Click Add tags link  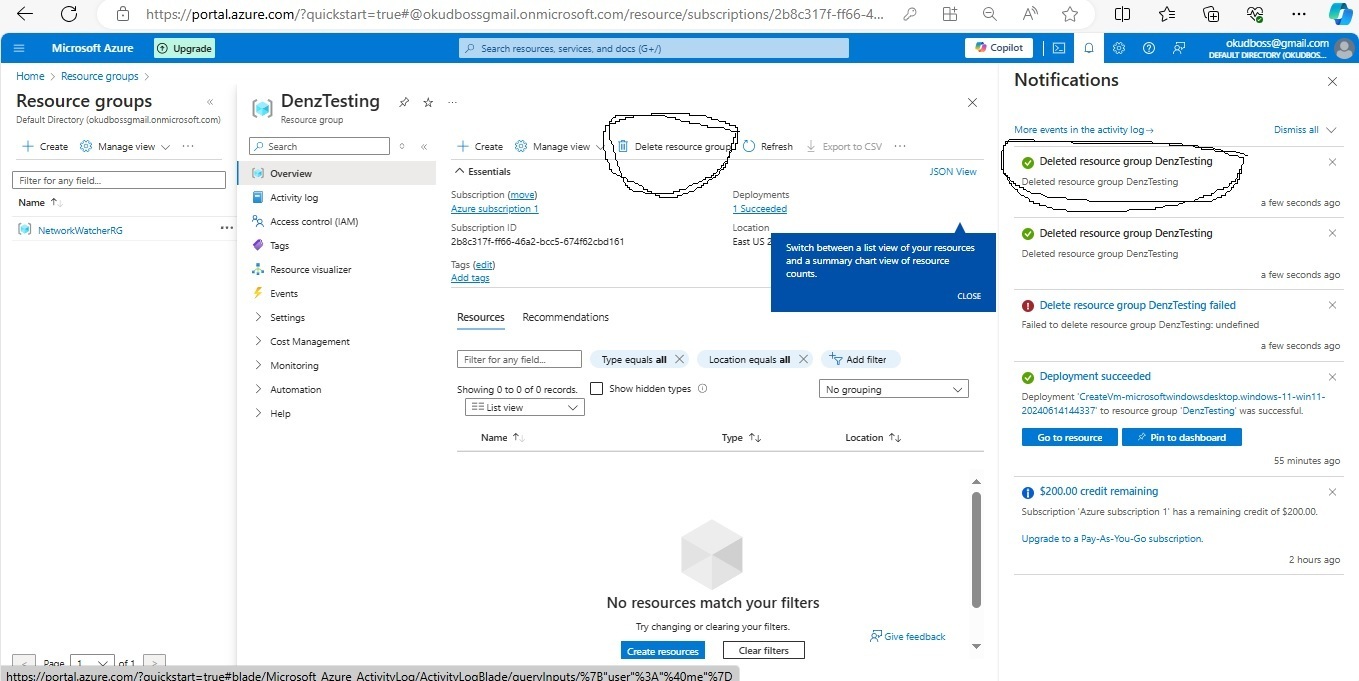470,278
